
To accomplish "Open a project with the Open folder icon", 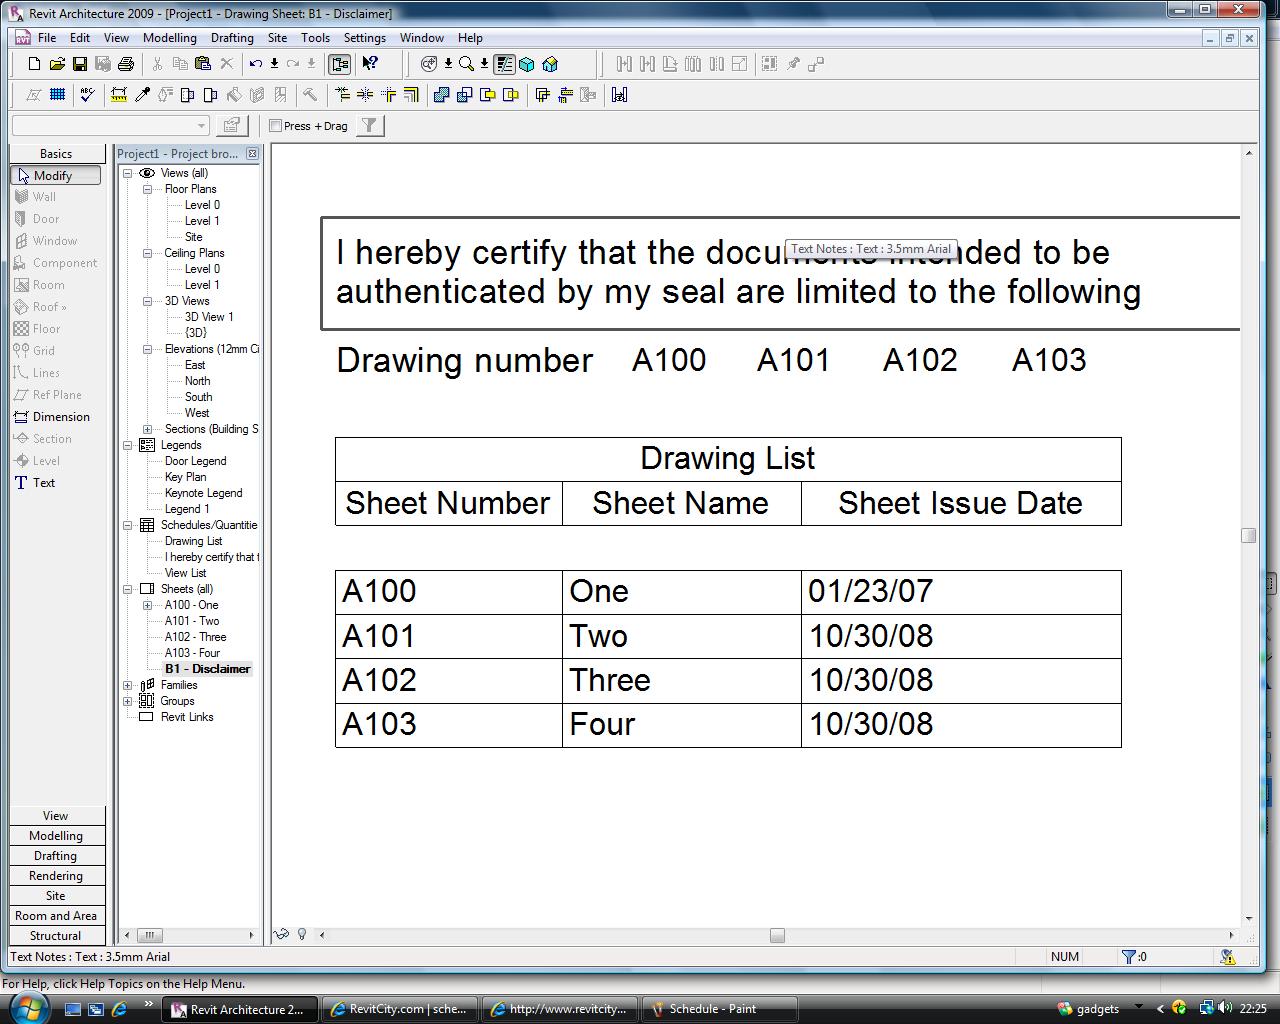I will click(x=57, y=64).
